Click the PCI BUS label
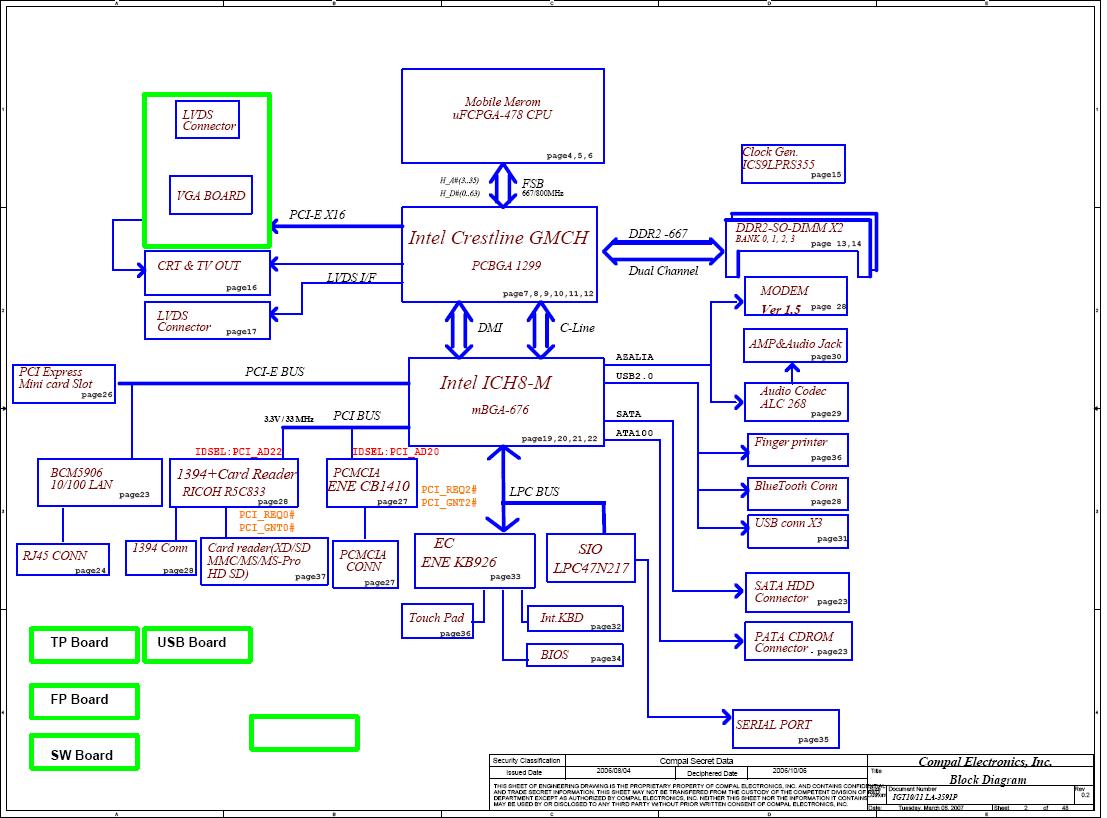 point(357,416)
